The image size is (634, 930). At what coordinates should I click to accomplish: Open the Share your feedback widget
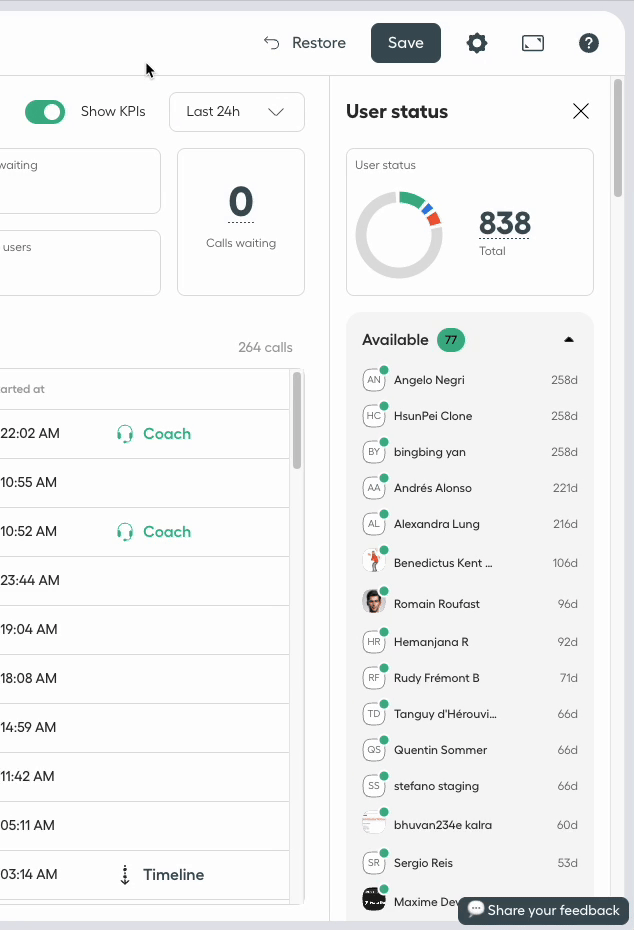click(x=544, y=910)
